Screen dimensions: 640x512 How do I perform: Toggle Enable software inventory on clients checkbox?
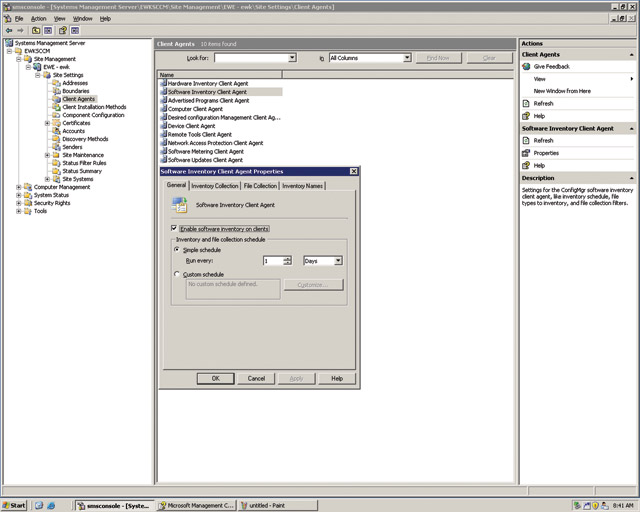(x=174, y=228)
